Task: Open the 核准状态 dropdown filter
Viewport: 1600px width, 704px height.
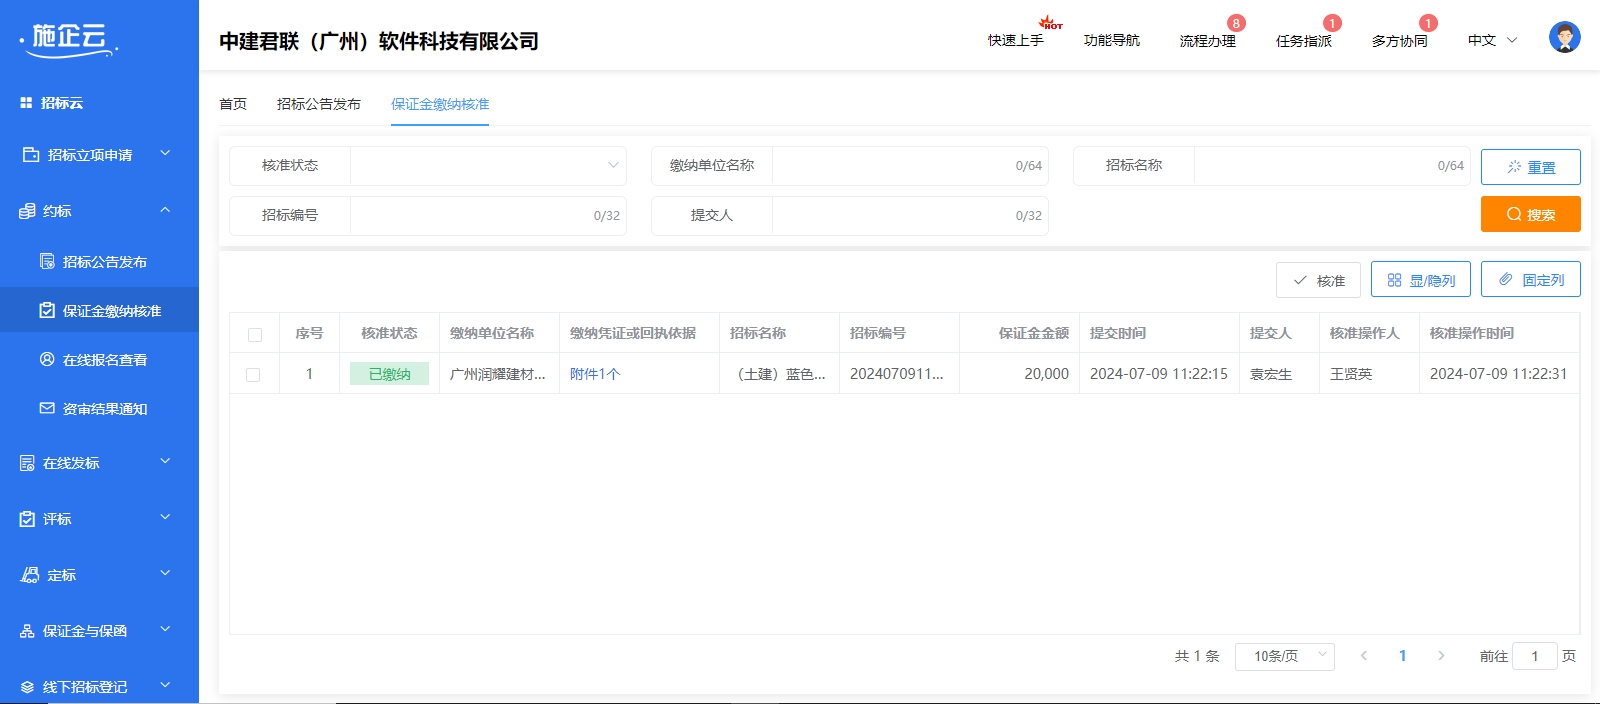Action: pos(488,166)
